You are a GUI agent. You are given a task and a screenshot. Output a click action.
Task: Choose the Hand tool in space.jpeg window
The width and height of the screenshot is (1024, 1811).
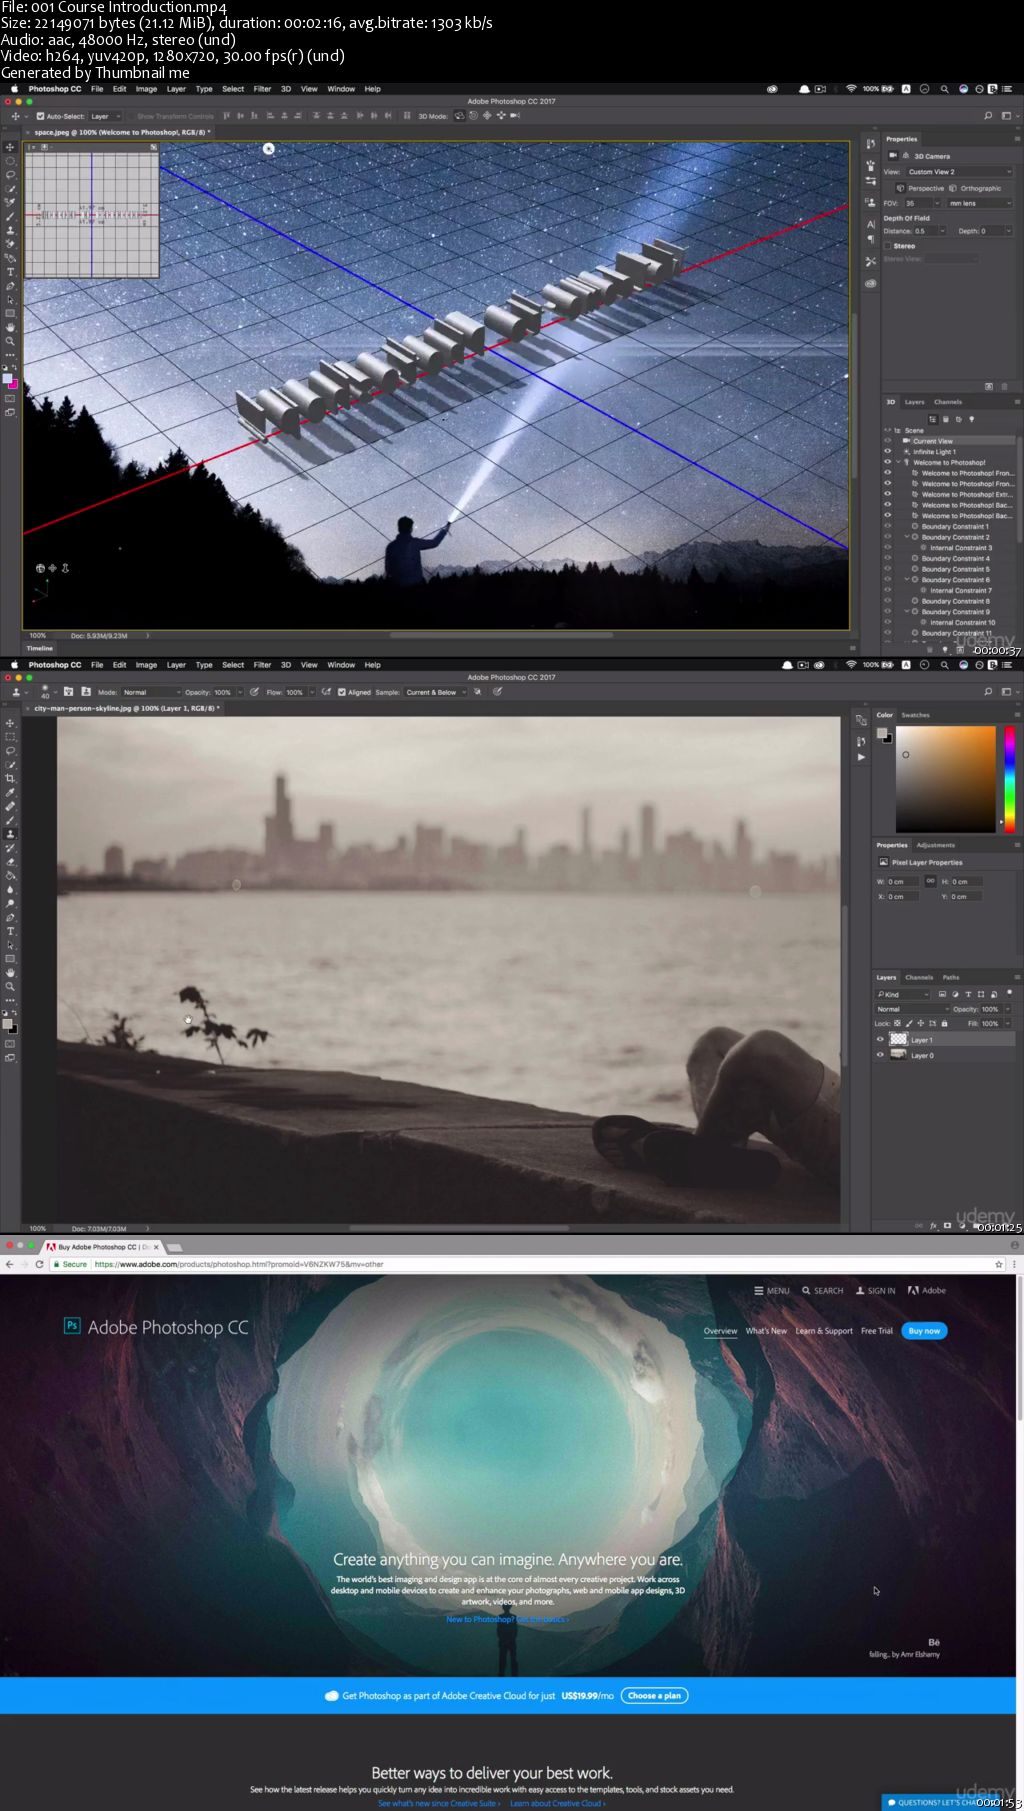tap(10, 327)
